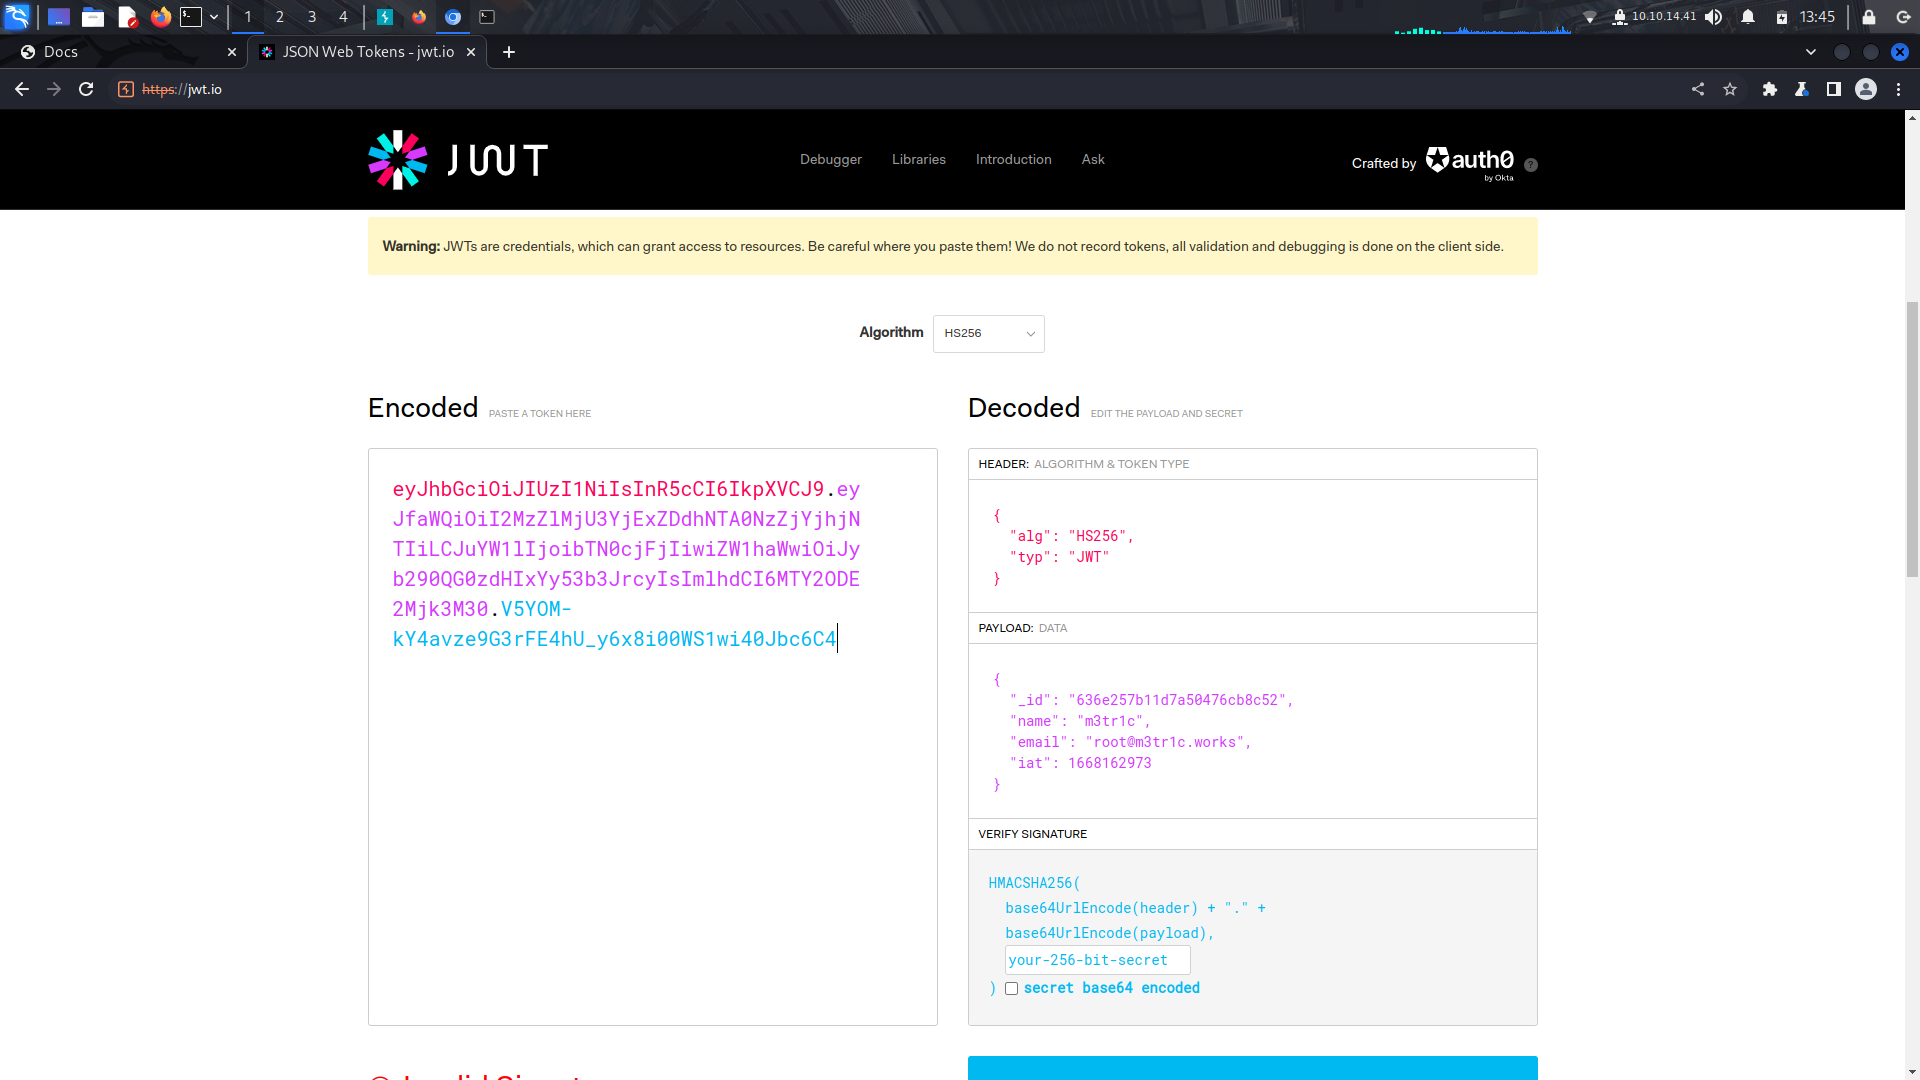This screenshot has width=1920, height=1080.
Task: Click the notification bell in the system tray
Action: (x=1747, y=16)
